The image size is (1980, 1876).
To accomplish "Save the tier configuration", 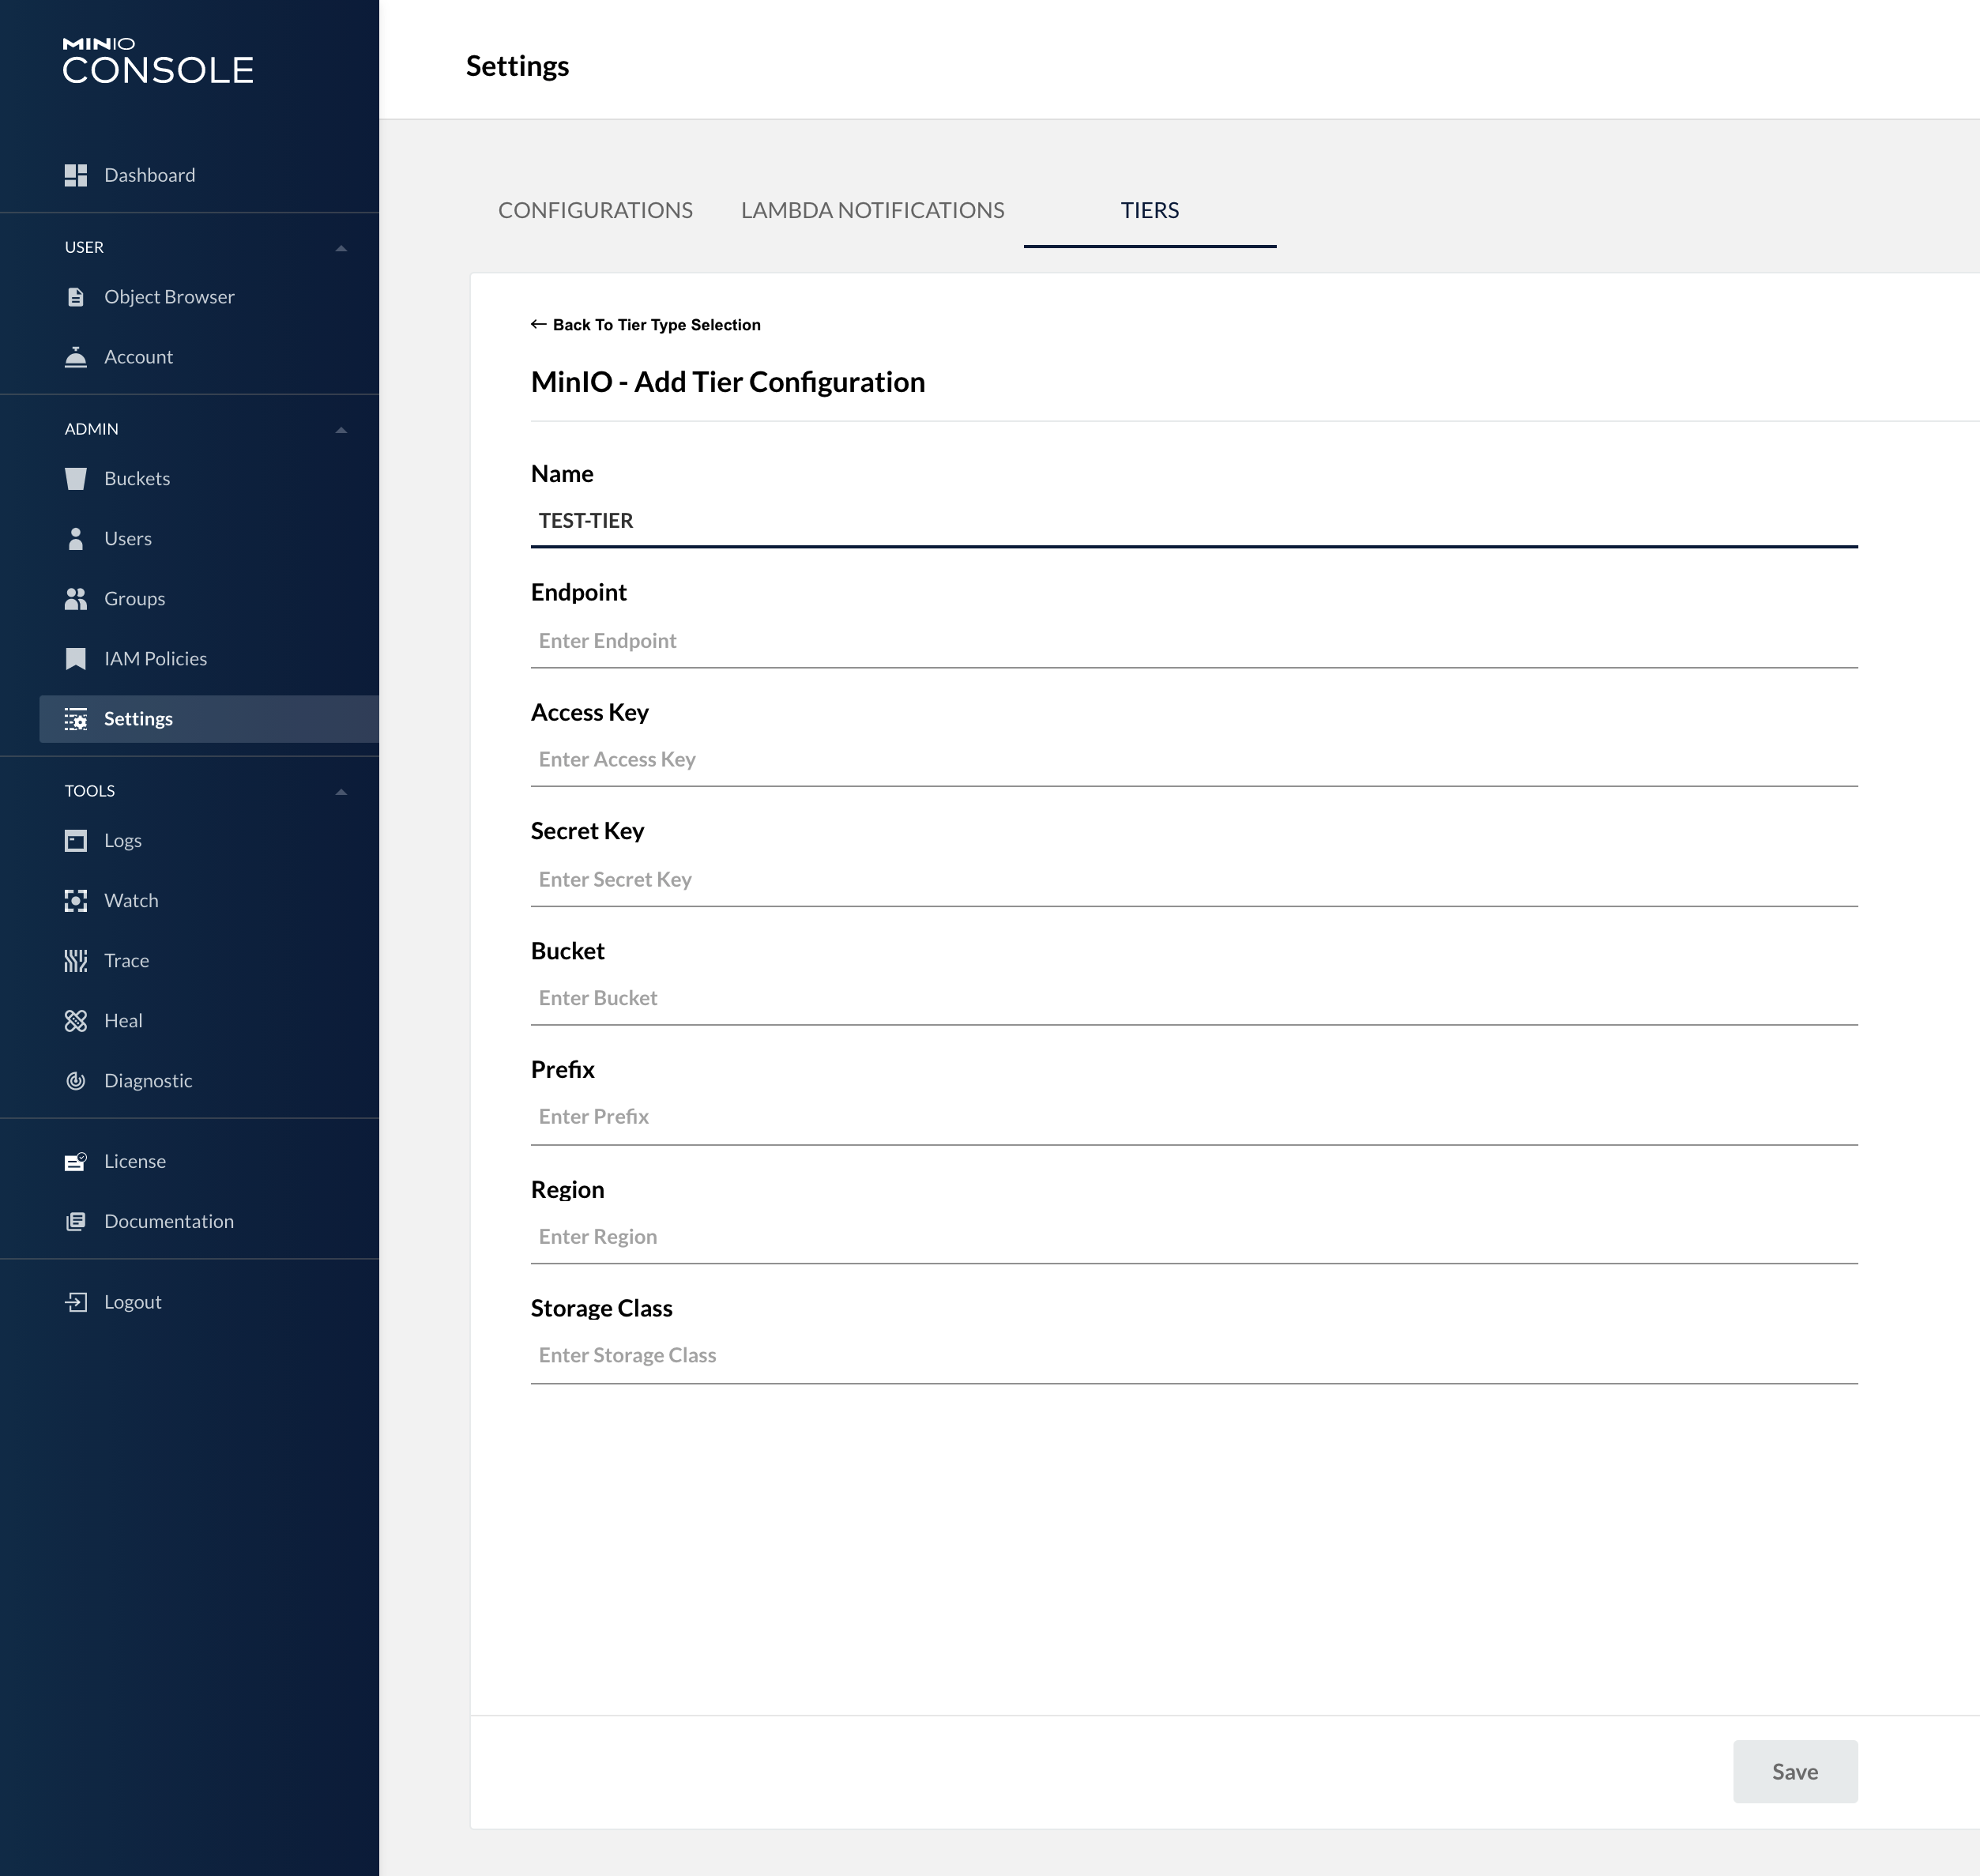I will [1795, 1771].
